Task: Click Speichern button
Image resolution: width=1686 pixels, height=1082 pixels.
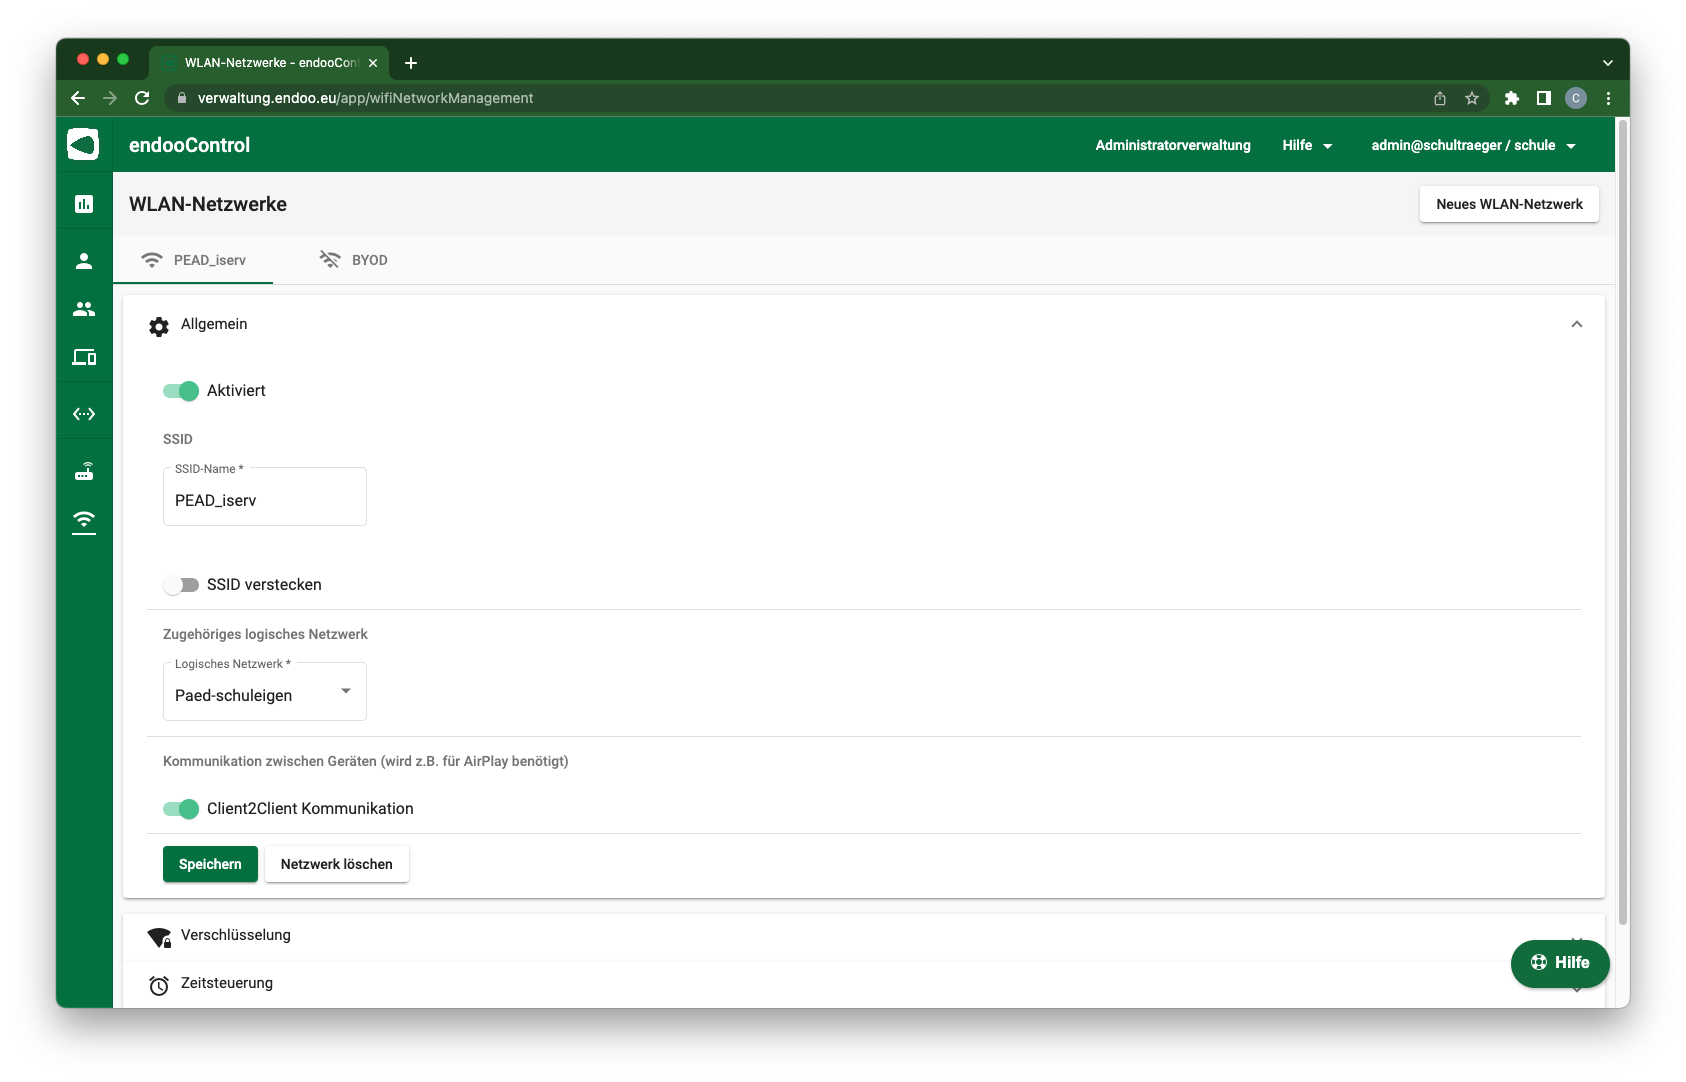Action: pyautogui.click(x=210, y=864)
